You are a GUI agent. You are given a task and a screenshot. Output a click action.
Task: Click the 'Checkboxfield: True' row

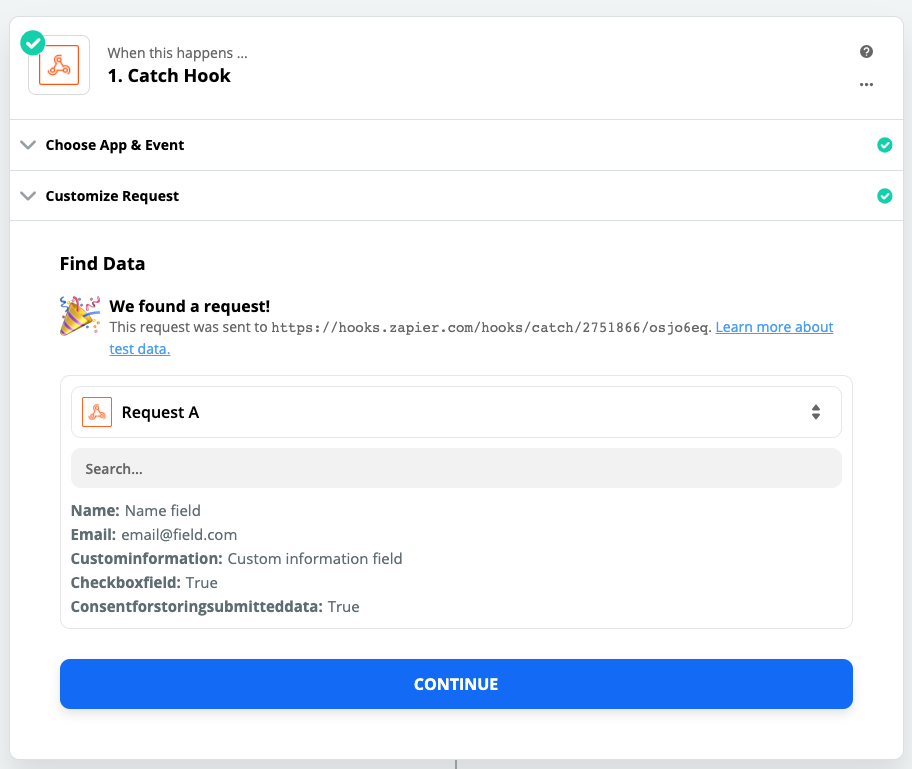[x=144, y=583]
